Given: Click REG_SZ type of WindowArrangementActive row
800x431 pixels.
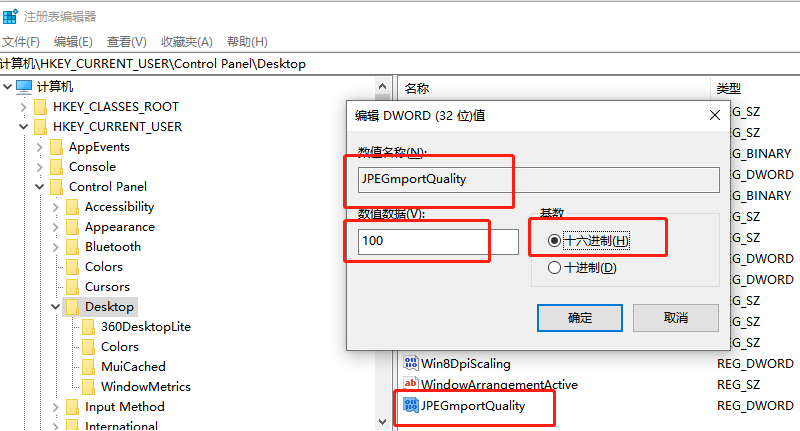Looking at the screenshot, I should click(x=738, y=385).
